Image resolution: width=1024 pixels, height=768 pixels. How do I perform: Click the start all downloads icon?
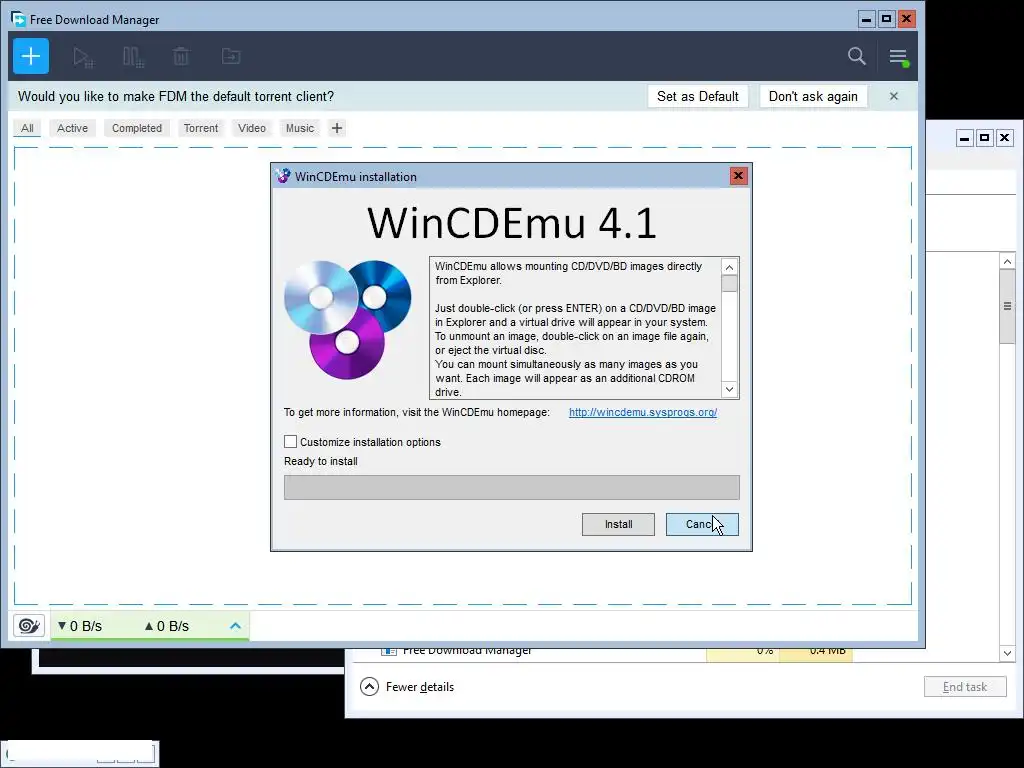pos(83,57)
